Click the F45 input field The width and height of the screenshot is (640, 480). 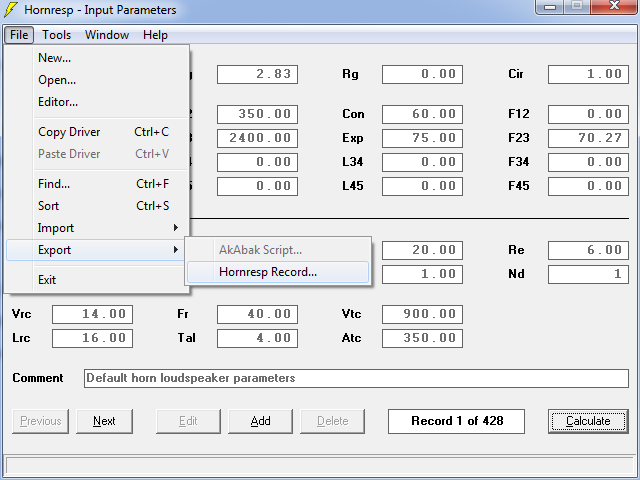tap(588, 186)
